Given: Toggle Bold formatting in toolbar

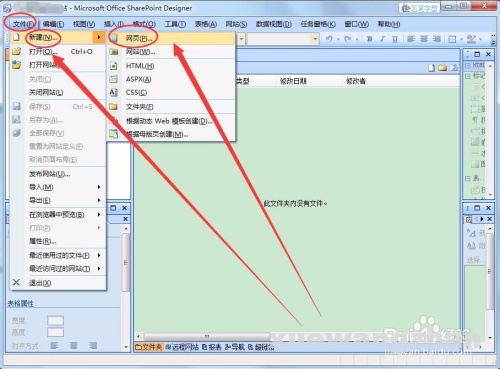Looking at the screenshot, I should 369,39.
